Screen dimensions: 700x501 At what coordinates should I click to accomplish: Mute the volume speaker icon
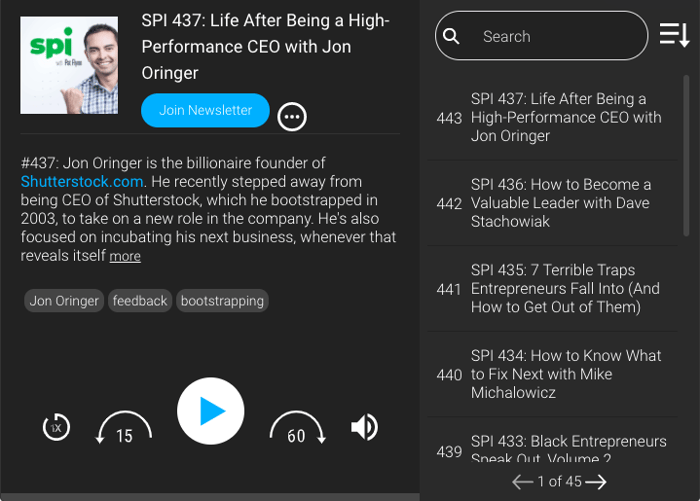(x=364, y=428)
